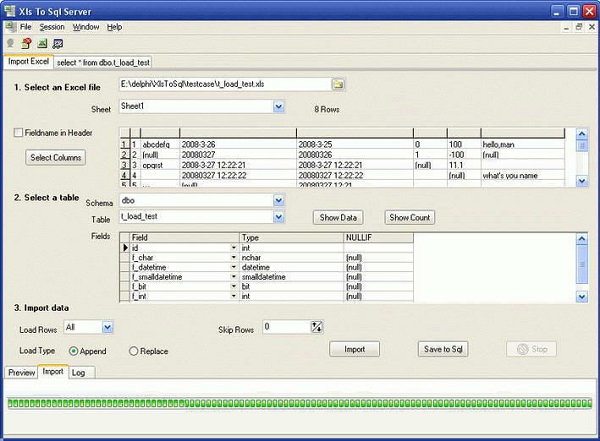This screenshot has height=441, width=600.
Task: Click cell 'what's you name' in preview
Action: 523,175
